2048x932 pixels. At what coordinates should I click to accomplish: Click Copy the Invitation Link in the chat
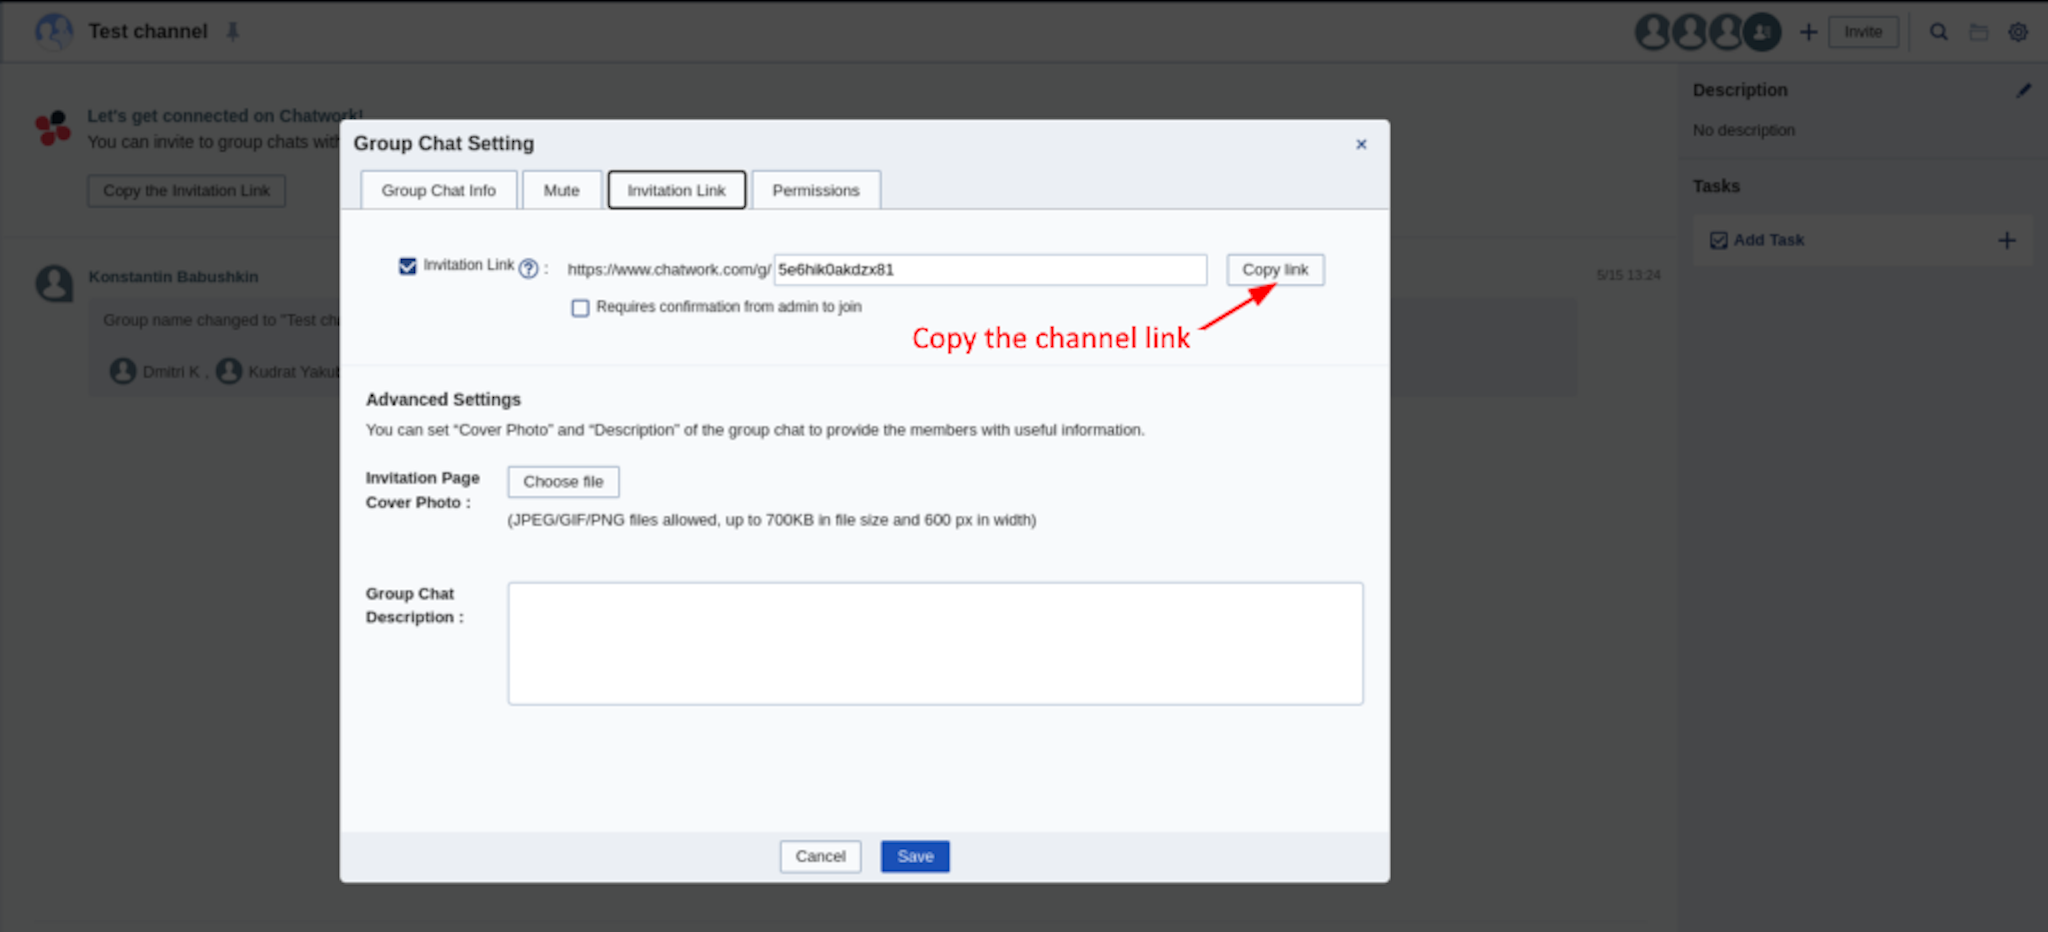pos(187,191)
